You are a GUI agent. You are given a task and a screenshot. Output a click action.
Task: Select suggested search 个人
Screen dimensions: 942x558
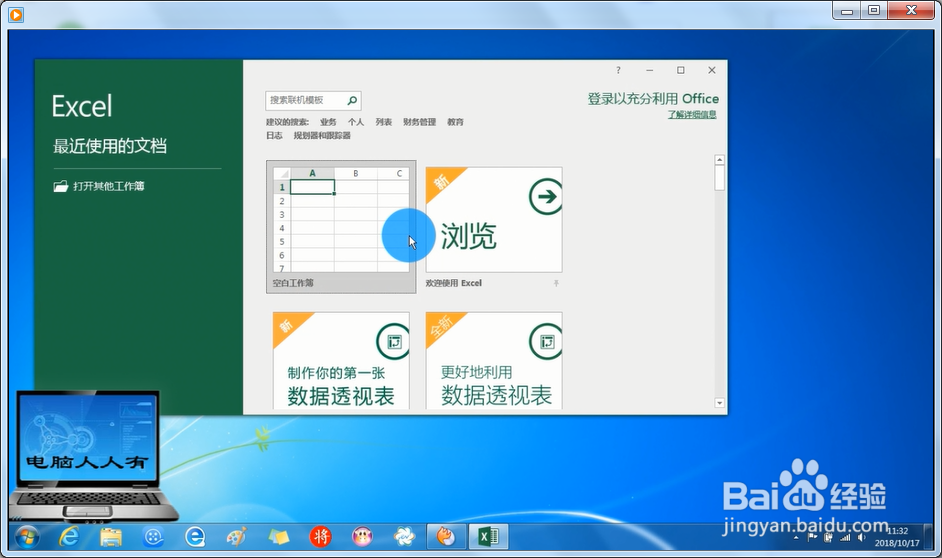click(x=356, y=122)
